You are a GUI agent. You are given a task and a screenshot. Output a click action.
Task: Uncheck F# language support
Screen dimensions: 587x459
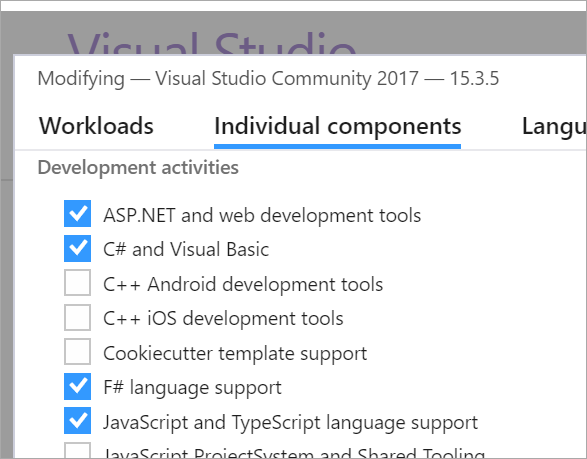(x=77, y=386)
